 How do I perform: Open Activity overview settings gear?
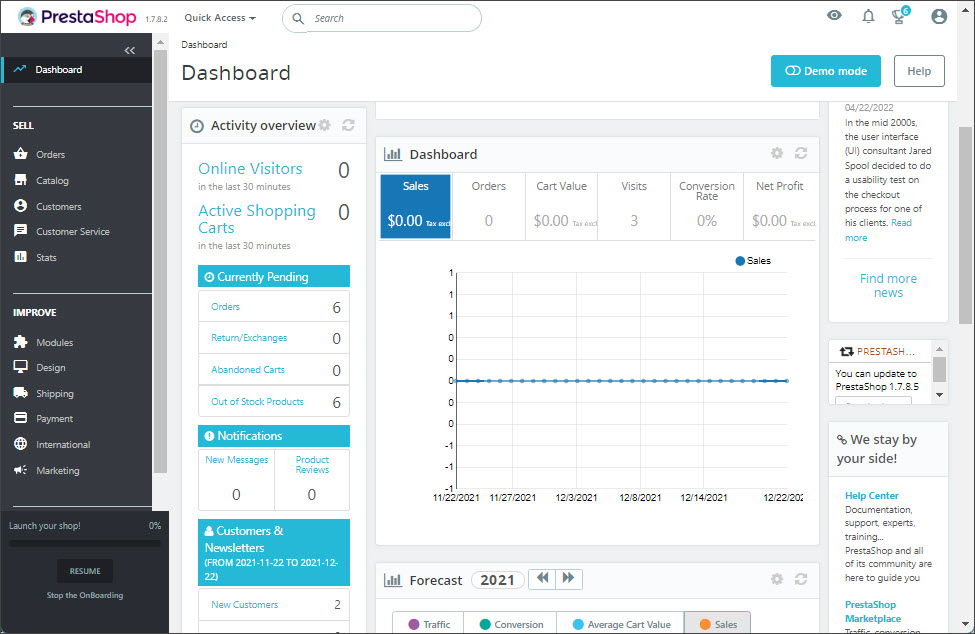325,125
